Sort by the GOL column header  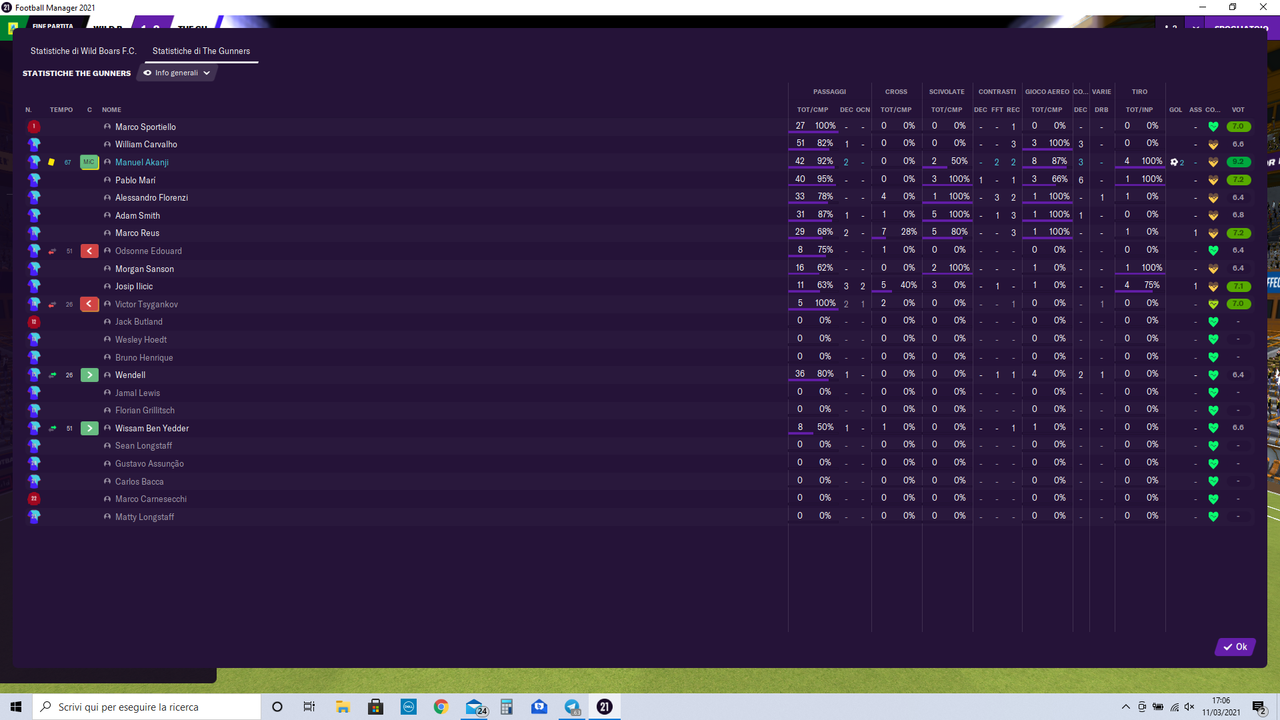1176,110
